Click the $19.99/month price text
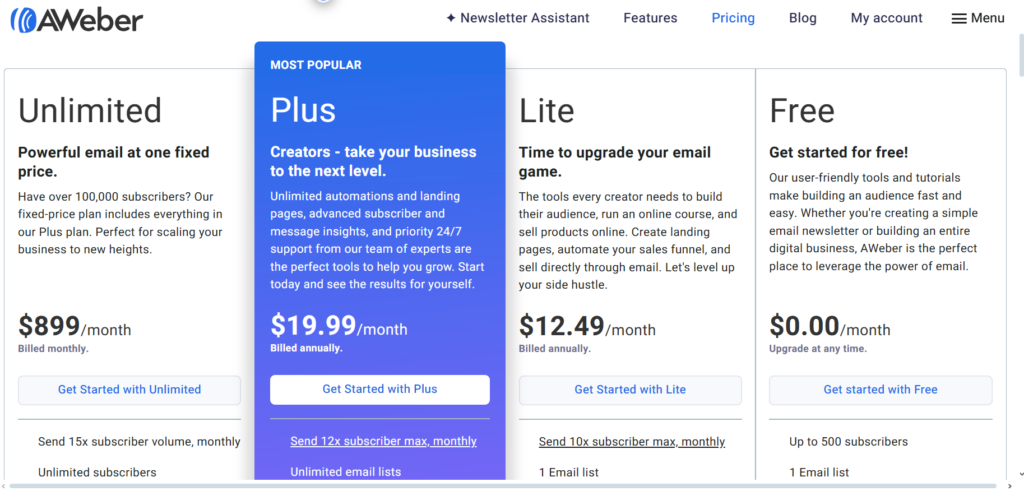1024x491 pixels. coord(339,326)
